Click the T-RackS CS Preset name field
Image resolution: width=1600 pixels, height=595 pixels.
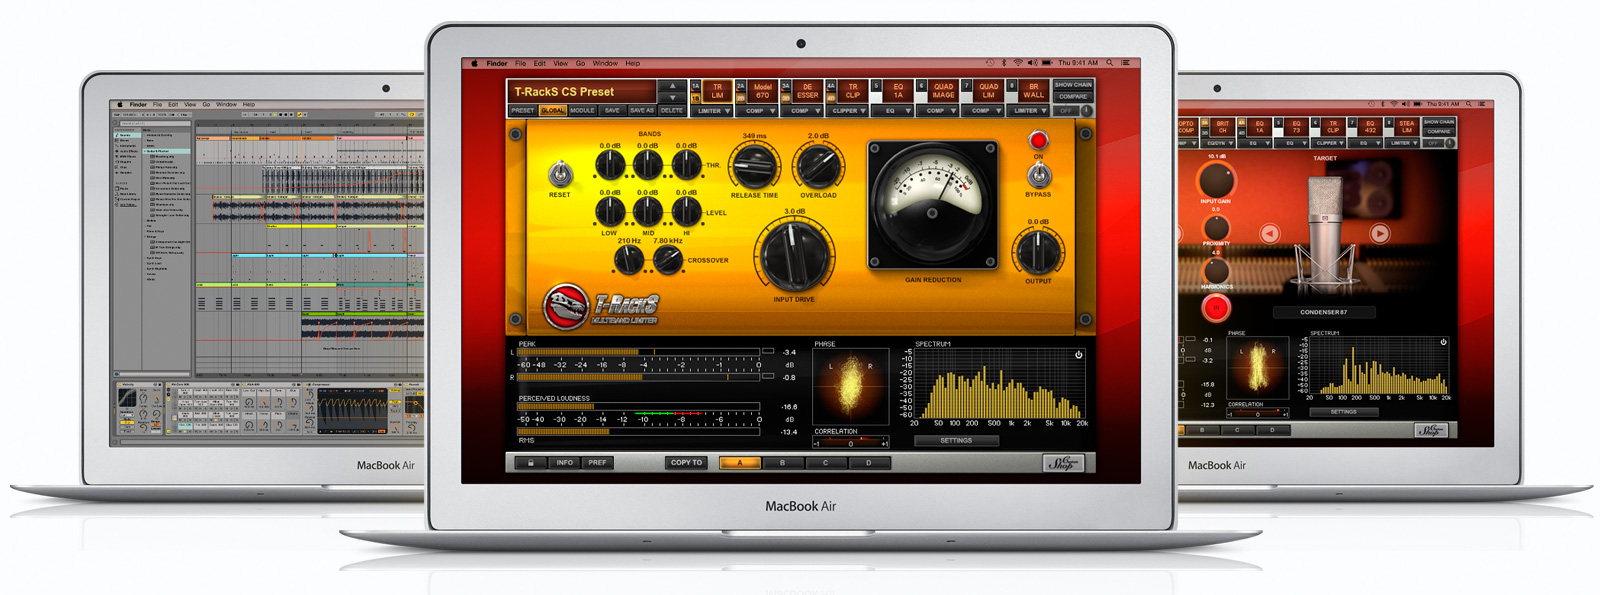tap(582, 91)
